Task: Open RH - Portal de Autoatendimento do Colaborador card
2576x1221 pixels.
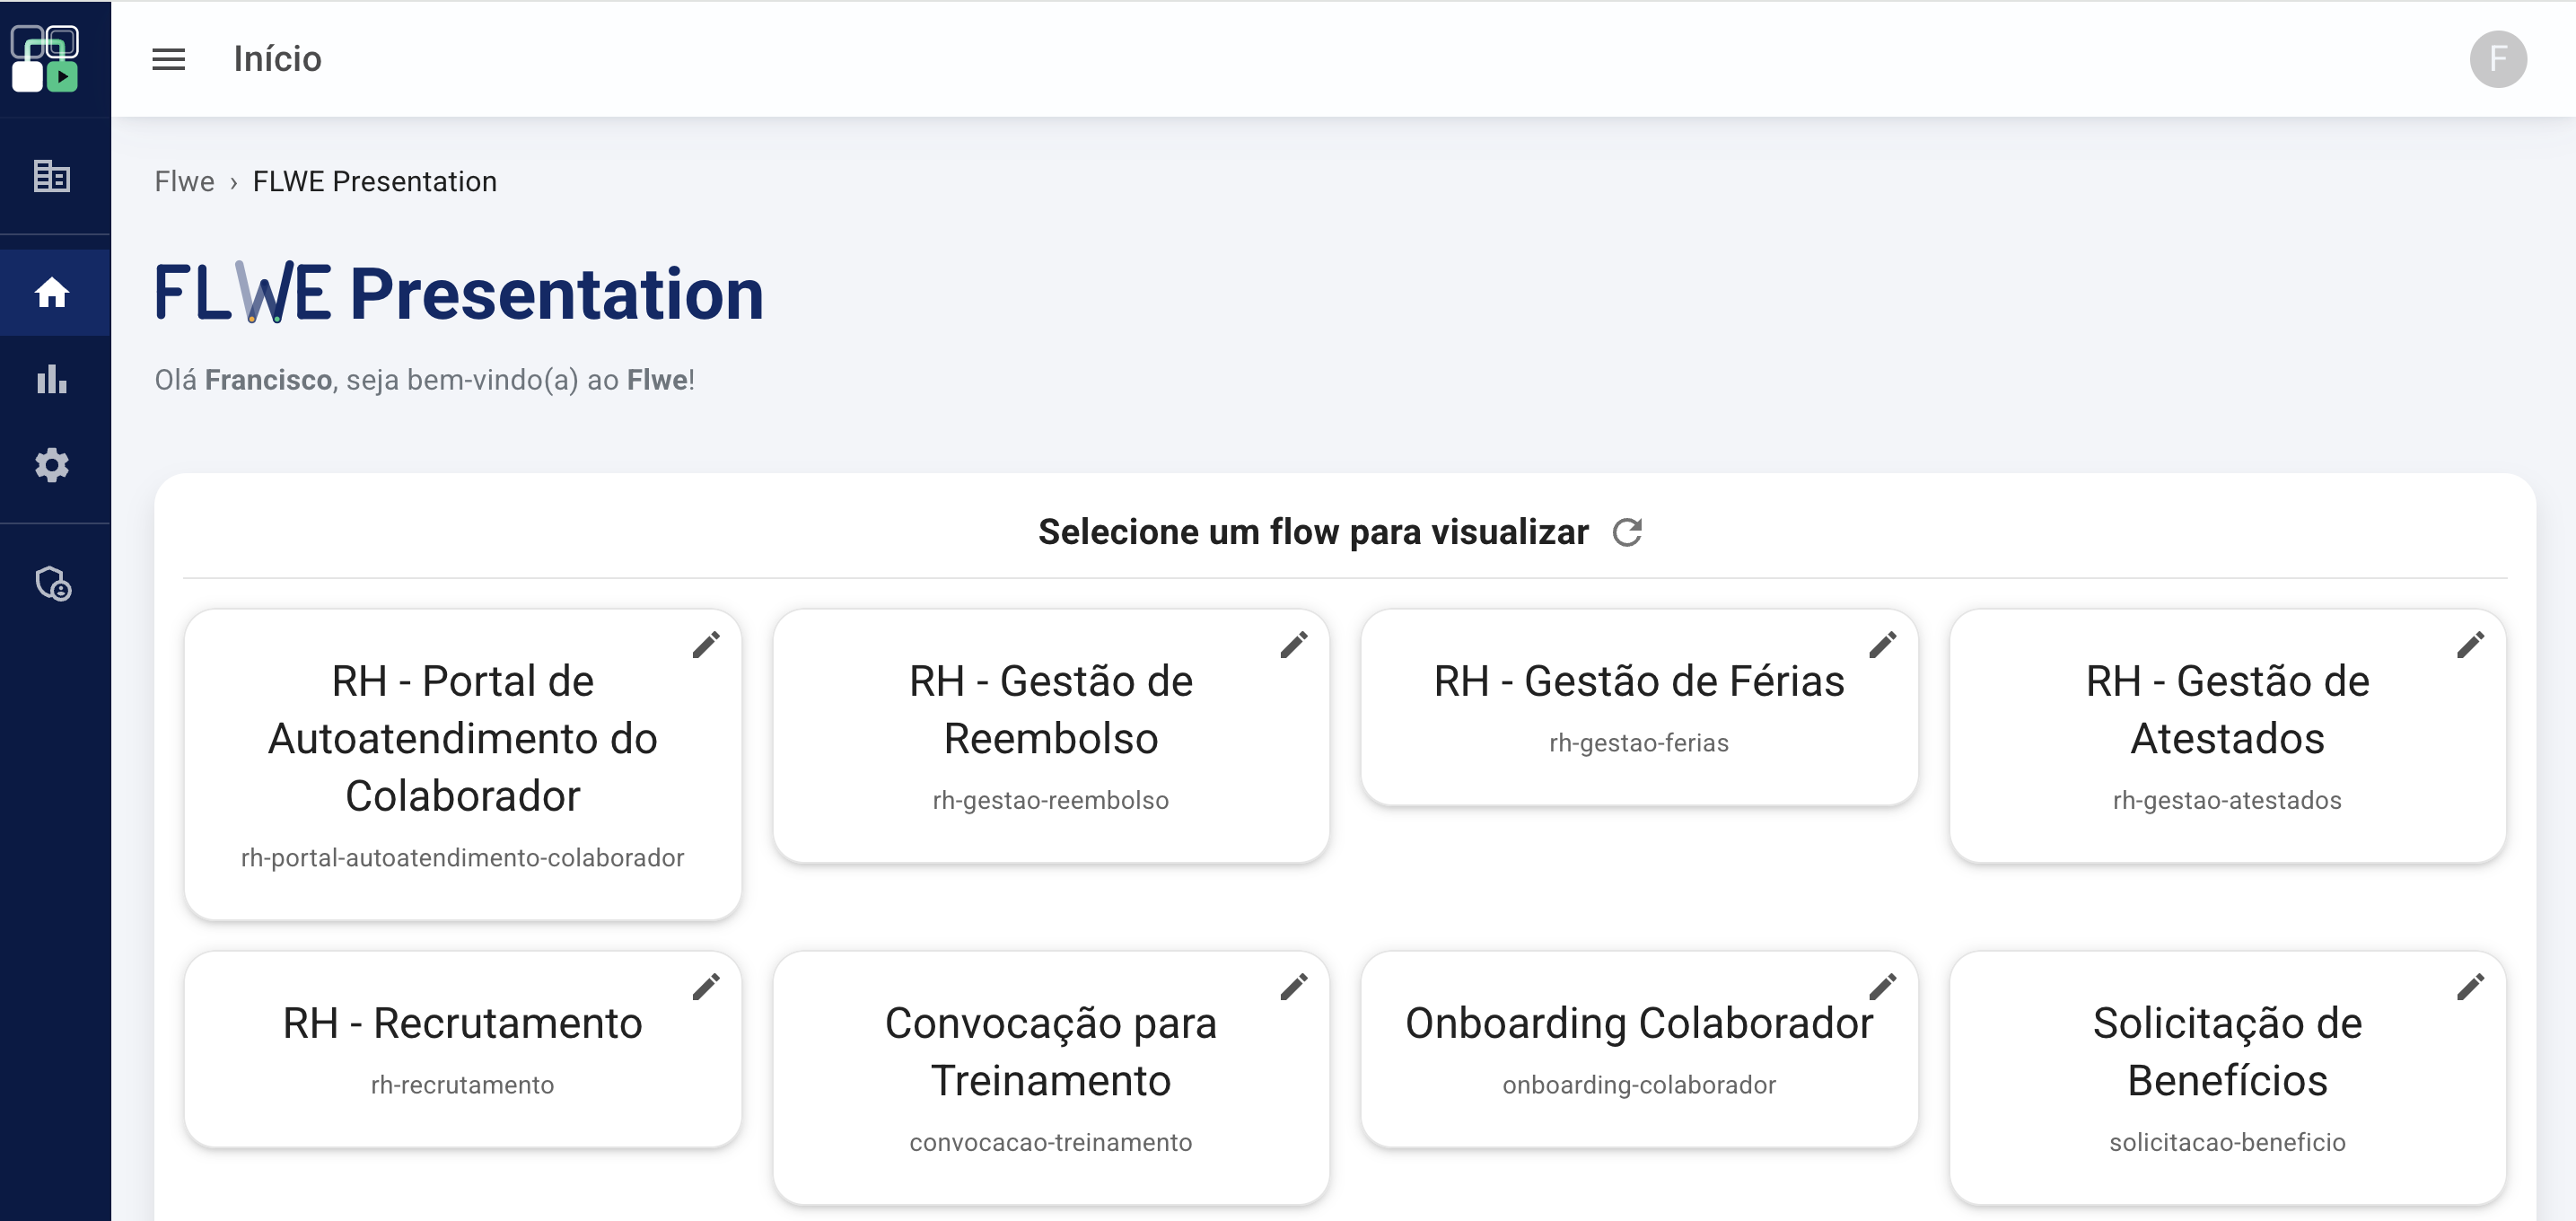Action: [462, 764]
